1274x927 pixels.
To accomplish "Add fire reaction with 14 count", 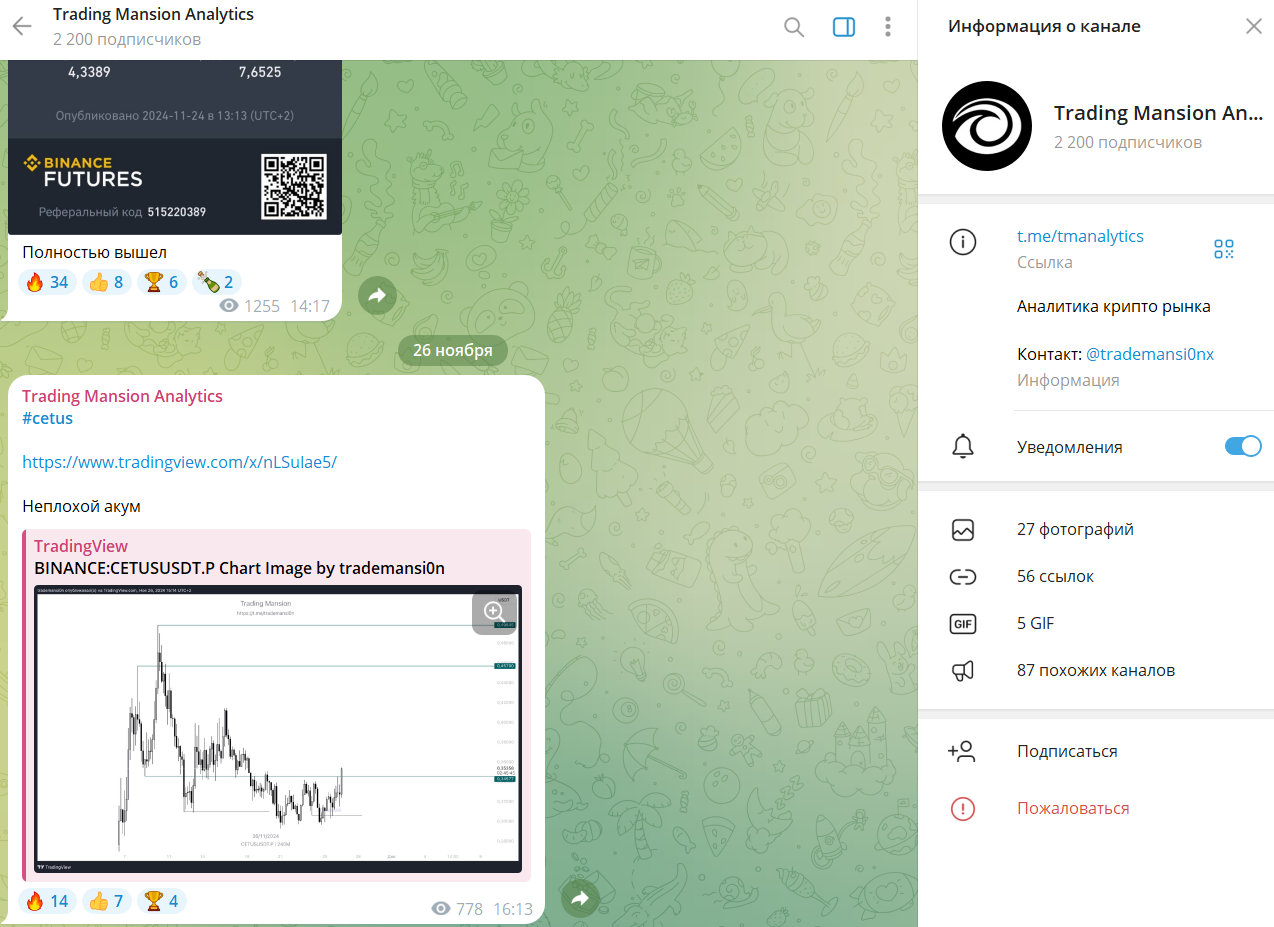I will [x=47, y=901].
